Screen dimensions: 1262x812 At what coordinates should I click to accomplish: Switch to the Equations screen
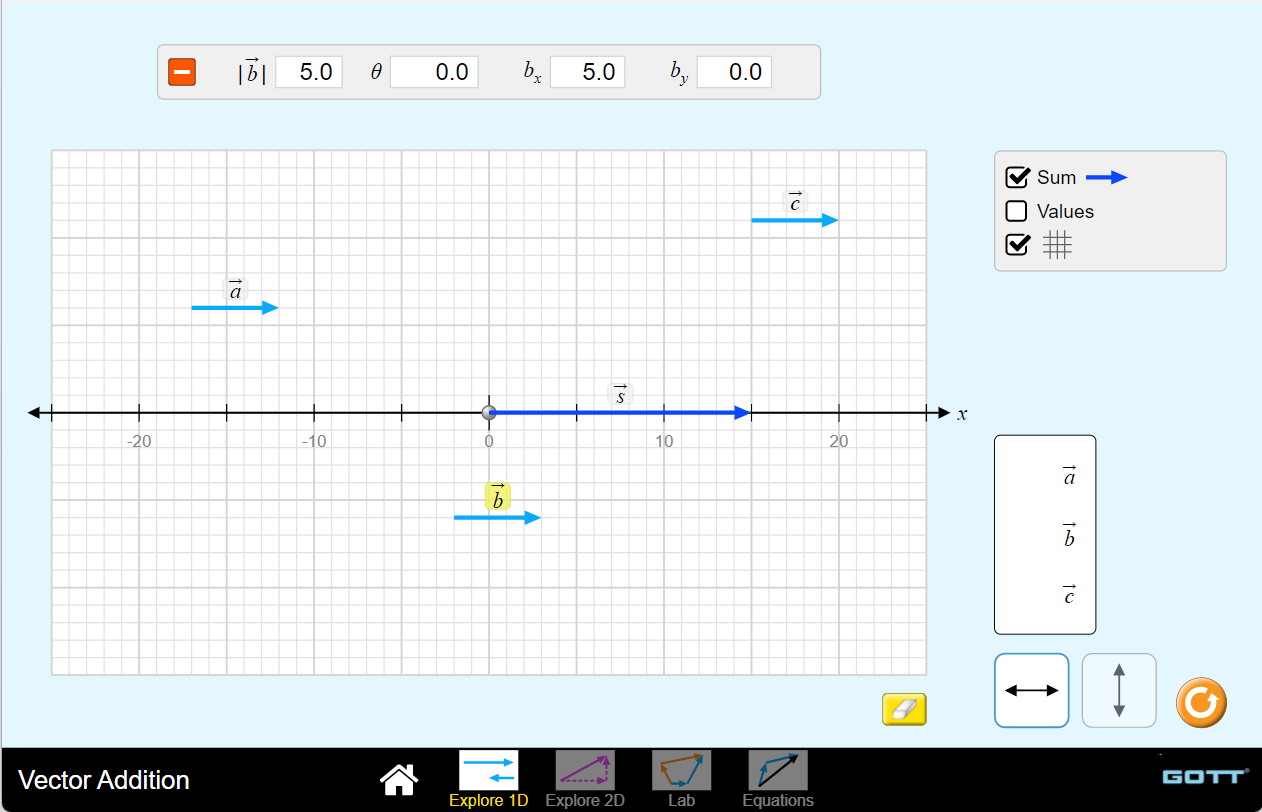pos(778,779)
